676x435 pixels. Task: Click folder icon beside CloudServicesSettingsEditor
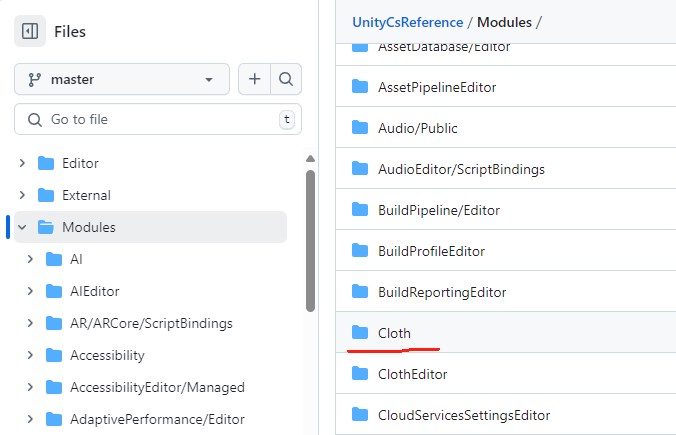coord(360,414)
